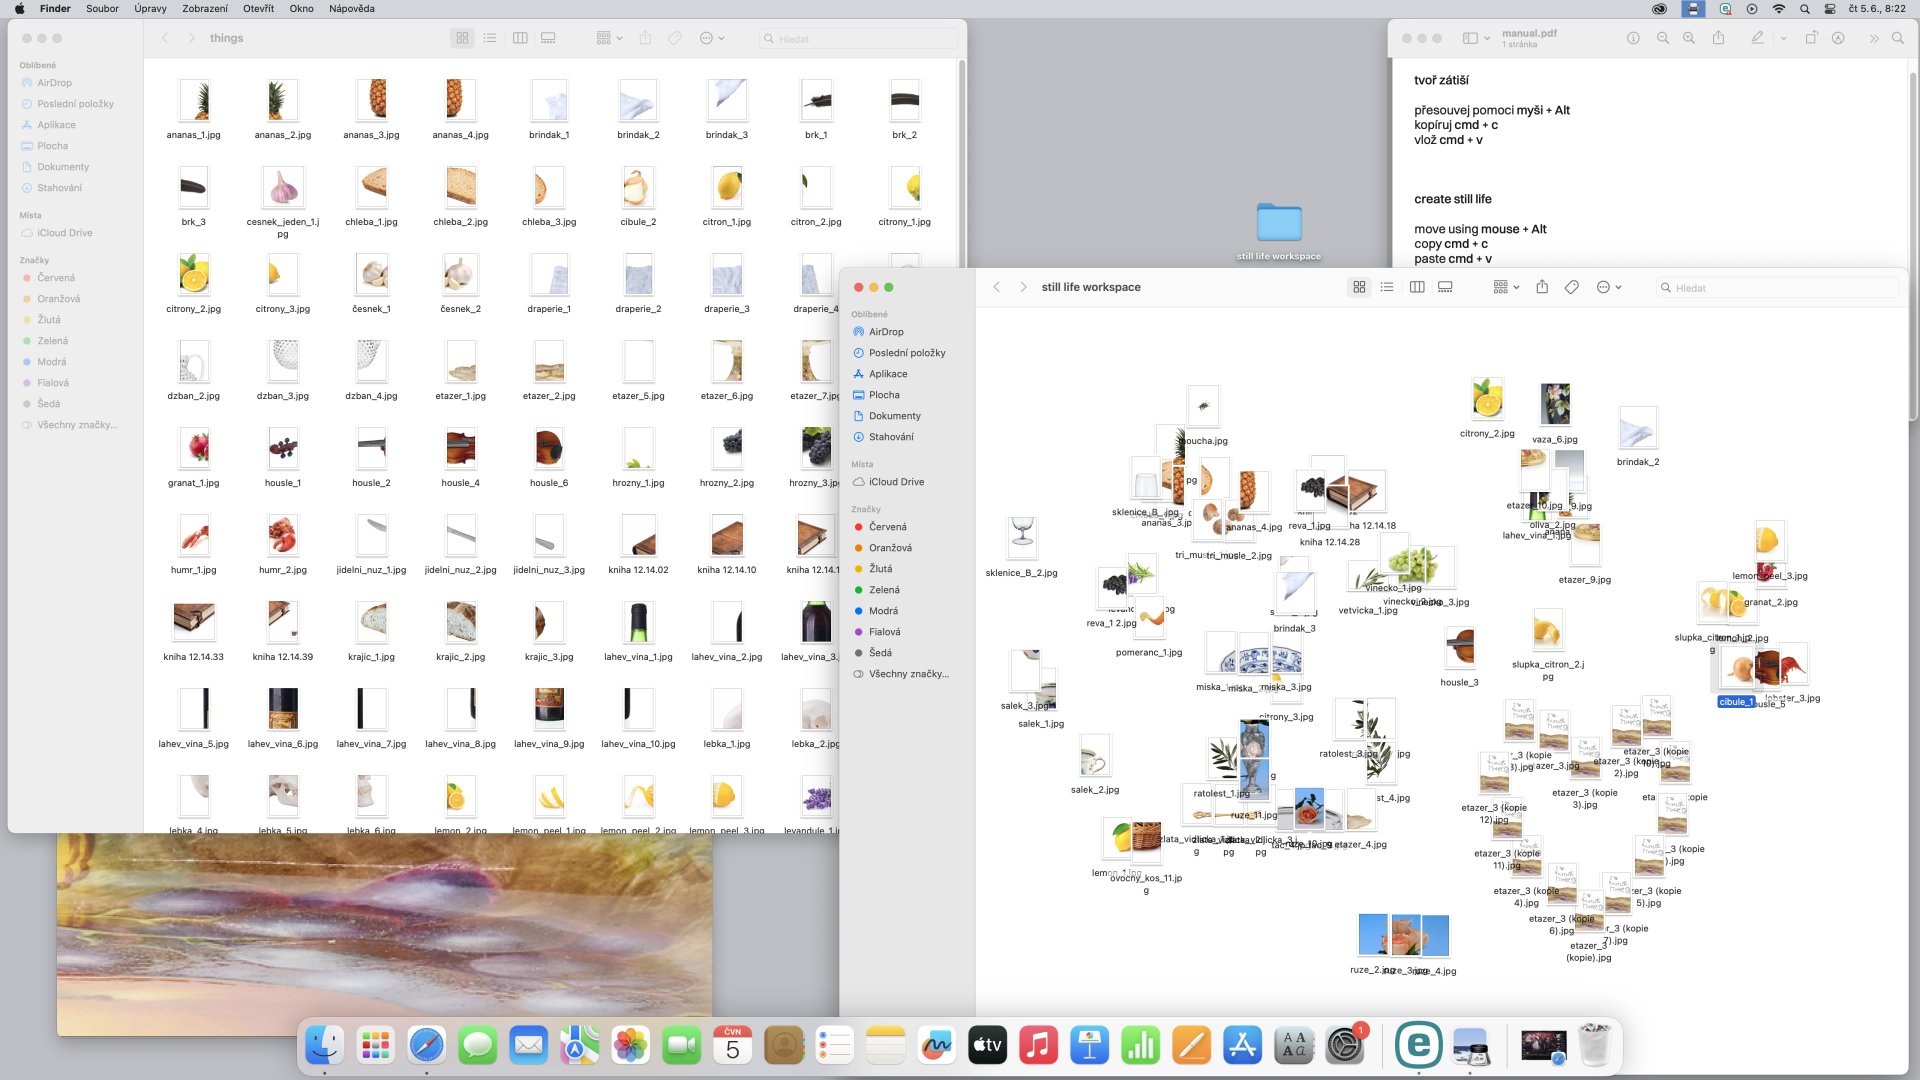Zoom in on manual.pdf in Preview
Image resolution: width=1920 pixels, height=1080 pixels.
point(1689,38)
